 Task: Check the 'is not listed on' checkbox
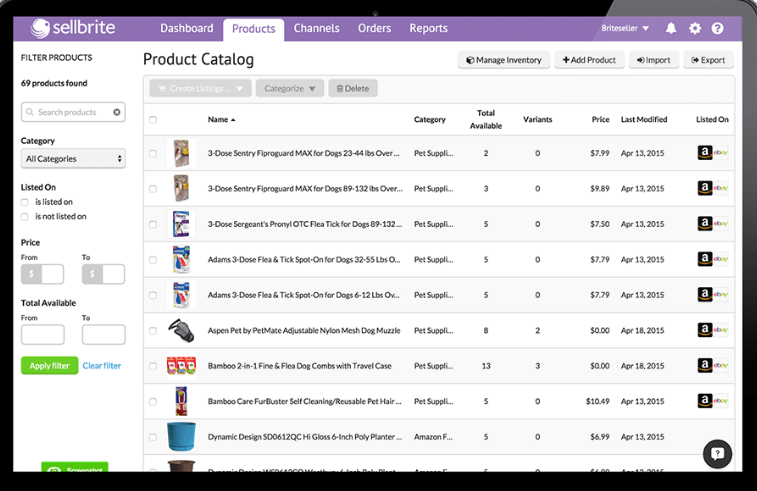(x=25, y=216)
